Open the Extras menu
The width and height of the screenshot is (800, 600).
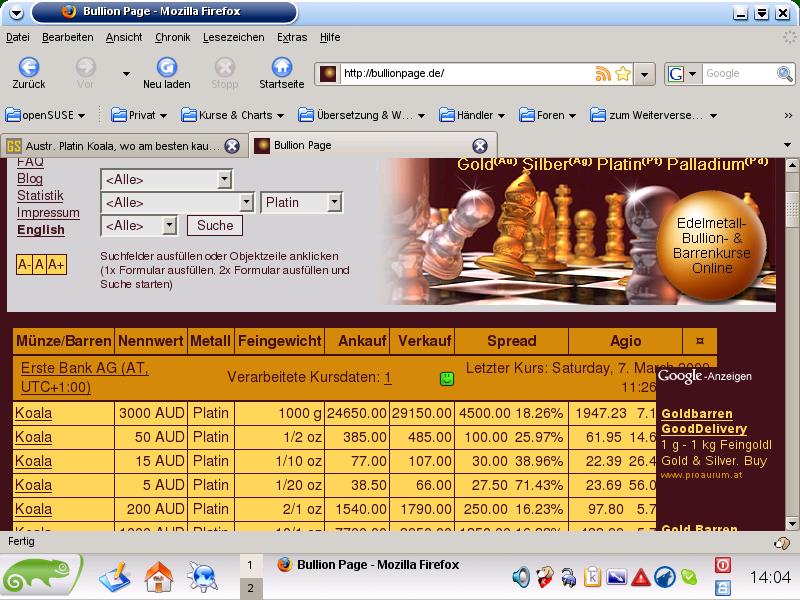pos(292,37)
